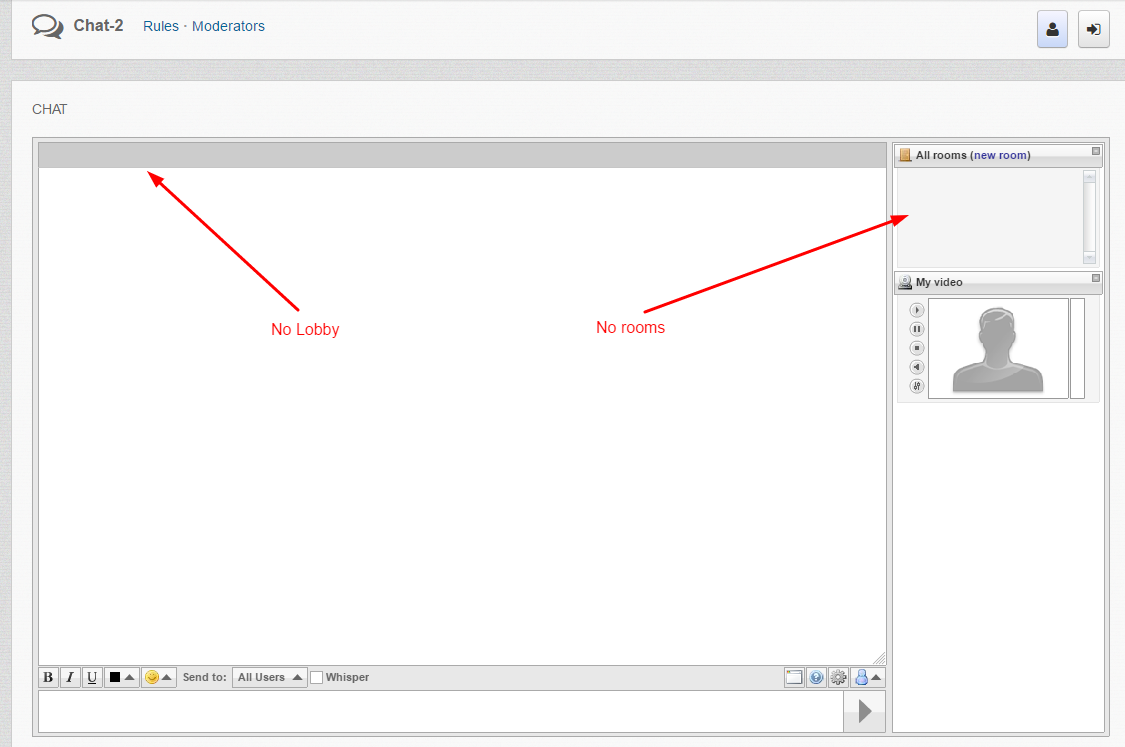This screenshot has height=747, width=1125.
Task: Click the user status person icon
Action: point(861,677)
